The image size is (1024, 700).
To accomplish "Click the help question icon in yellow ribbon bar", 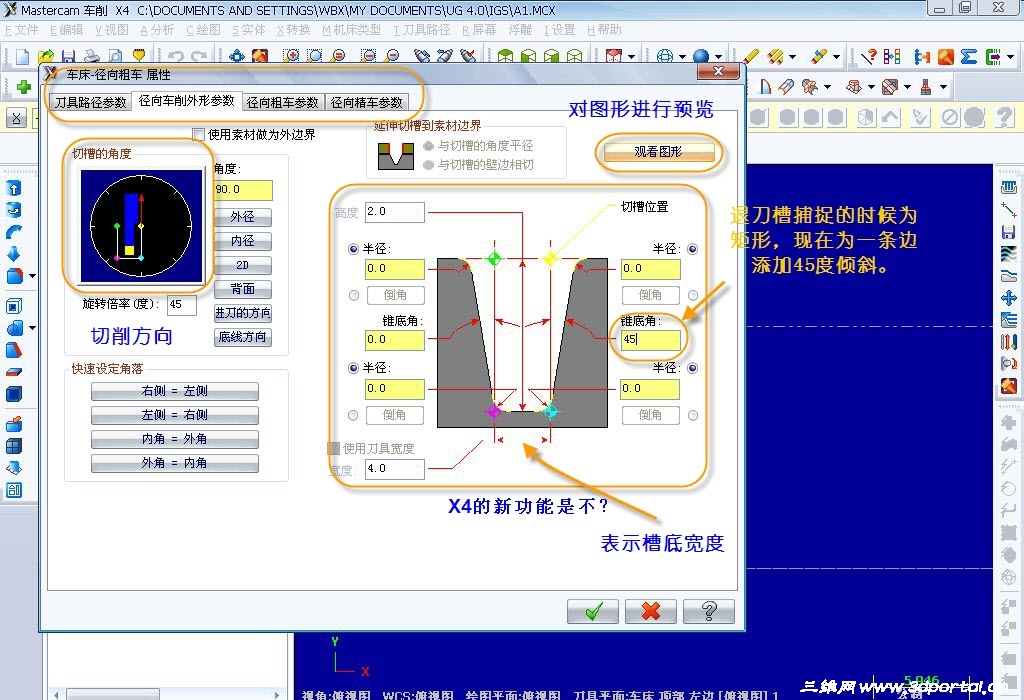I will pyautogui.click(x=1004, y=118).
